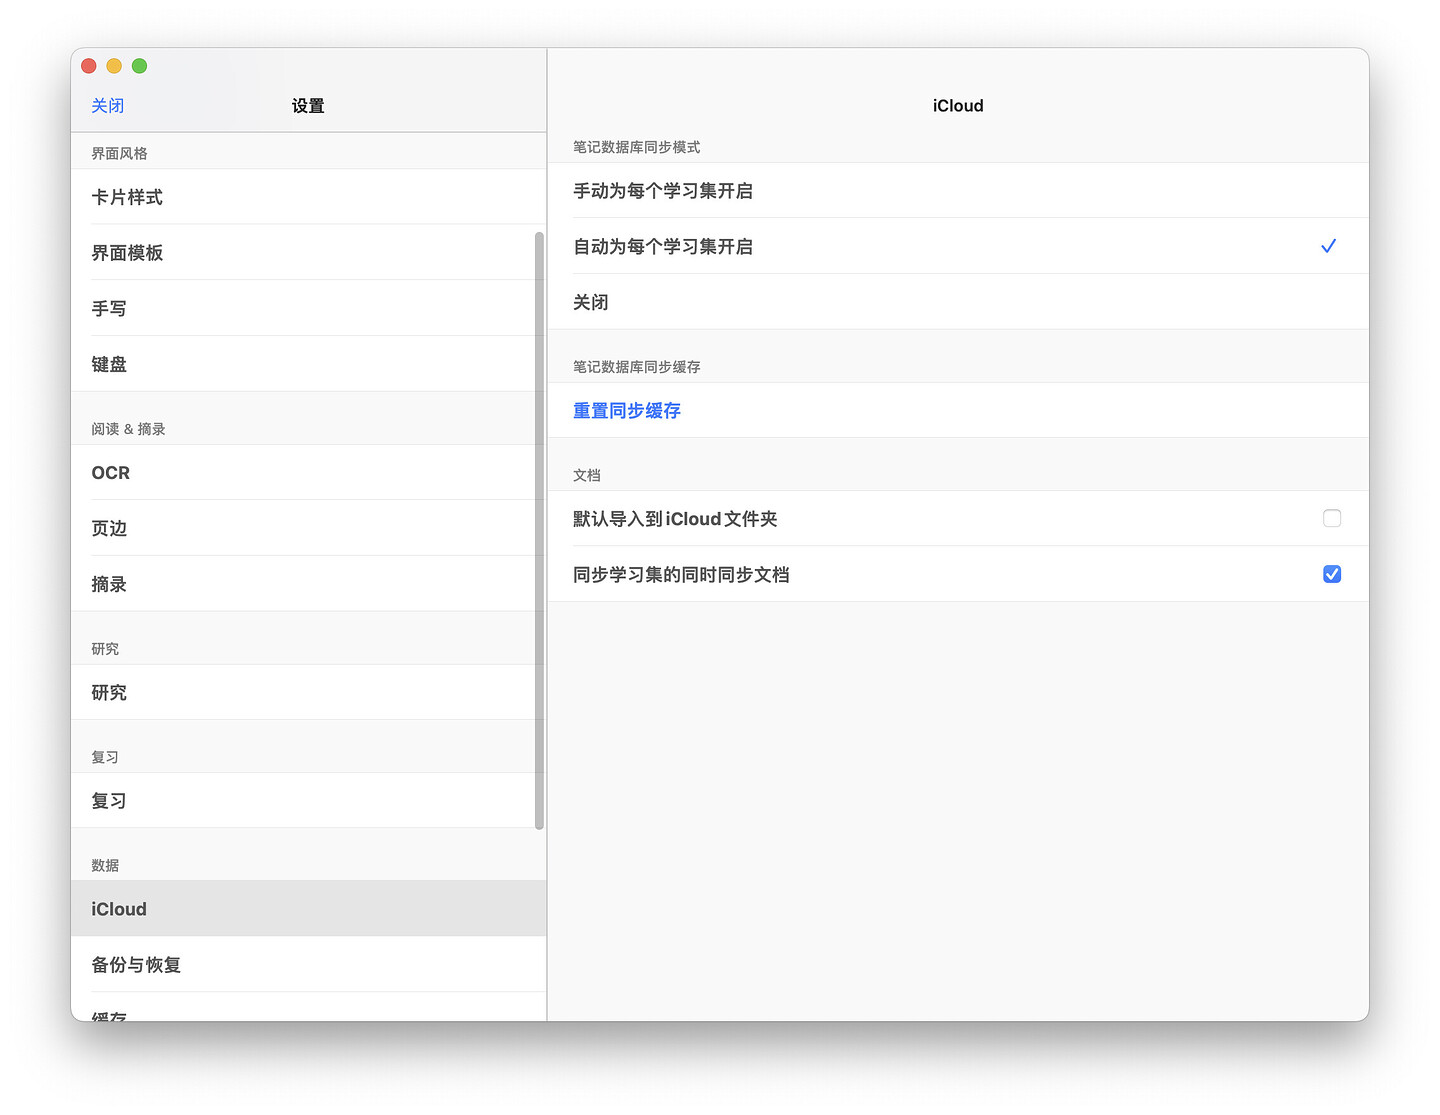1440x1115 pixels.
Task: Open the 复习 settings row
Action: [308, 801]
